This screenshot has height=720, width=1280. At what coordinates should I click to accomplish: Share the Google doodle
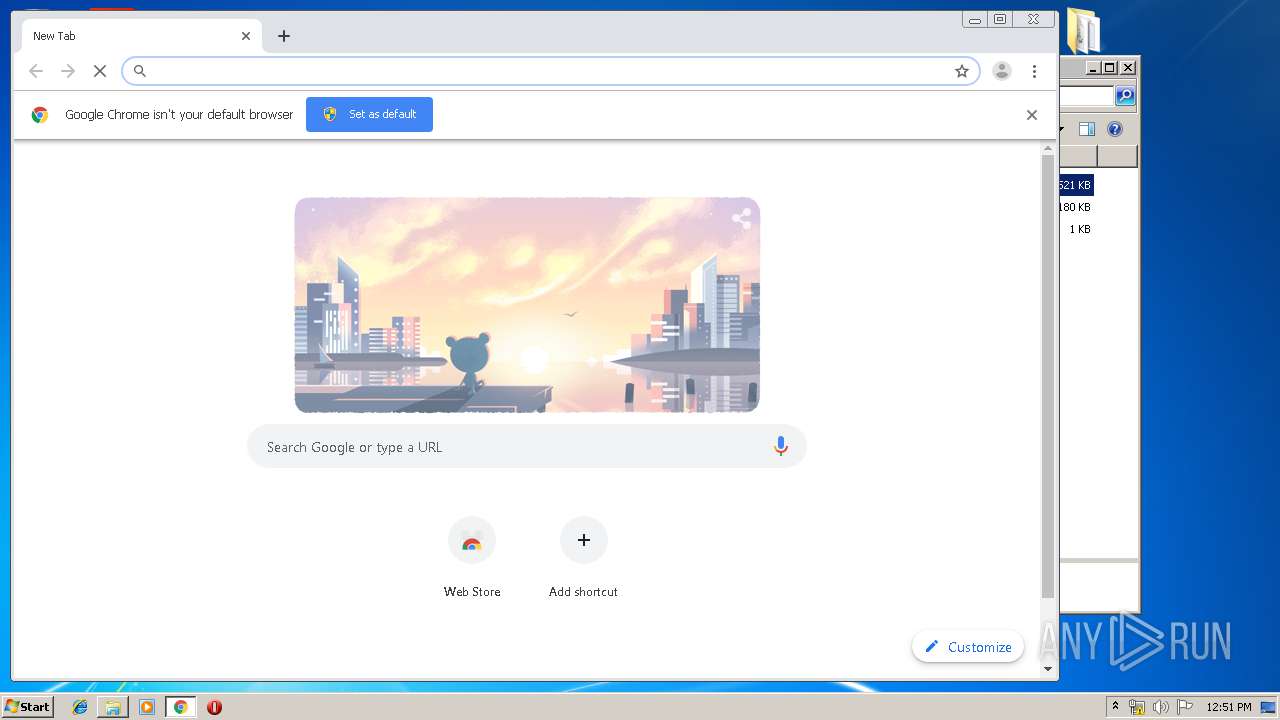pyautogui.click(x=741, y=218)
